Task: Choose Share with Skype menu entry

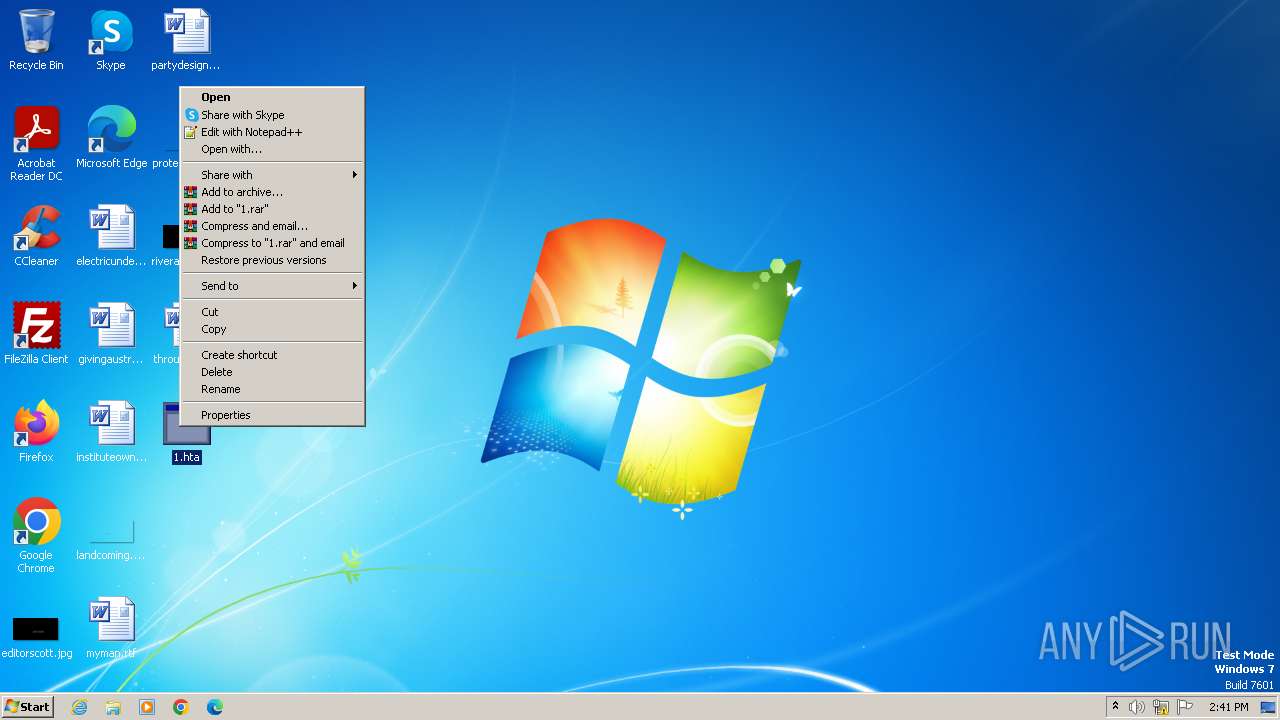Action: (272, 115)
